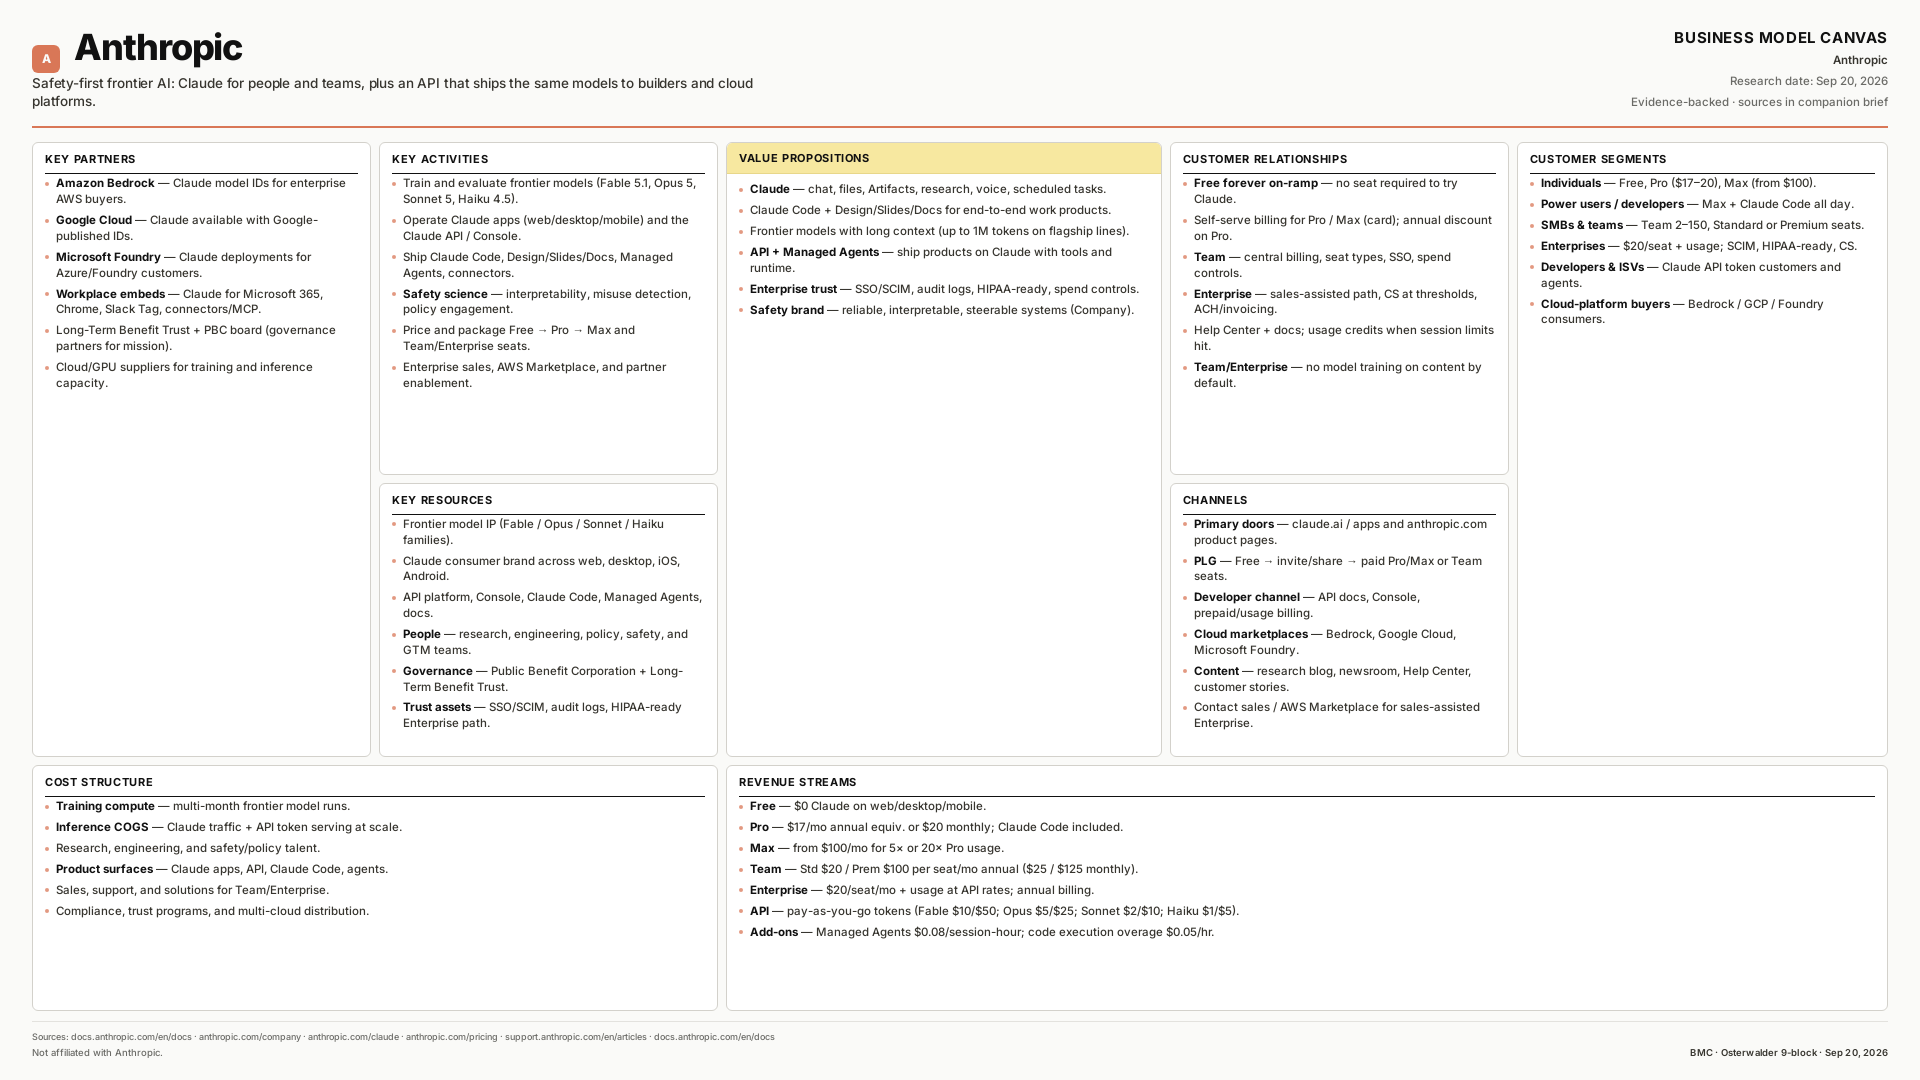The width and height of the screenshot is (1920, 1080).
Task: Click the Anthropic page title
Action: coord(158,47)
